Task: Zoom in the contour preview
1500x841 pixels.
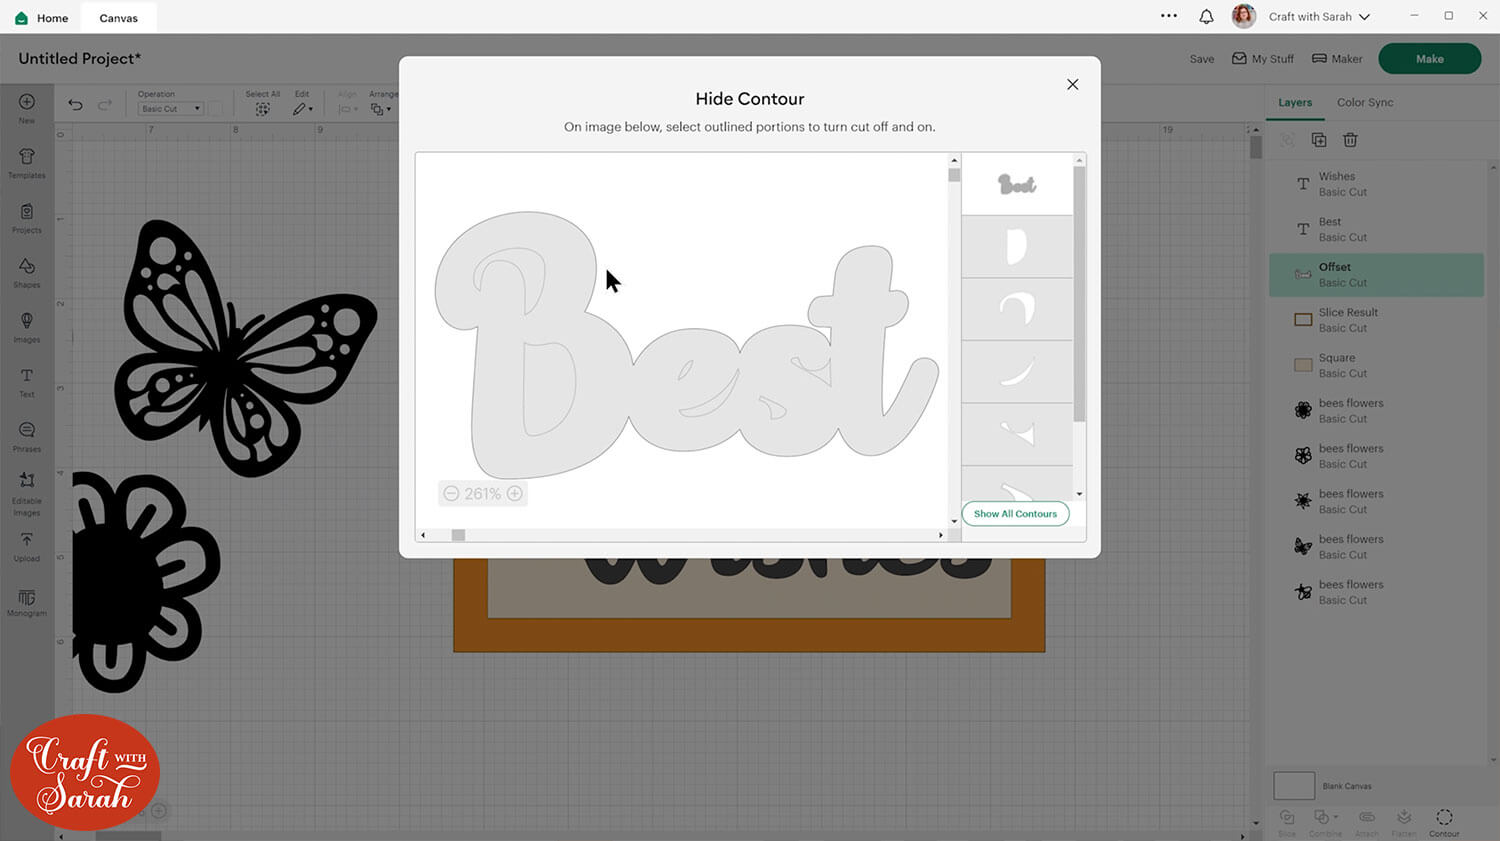Action: tap(515, 494)
